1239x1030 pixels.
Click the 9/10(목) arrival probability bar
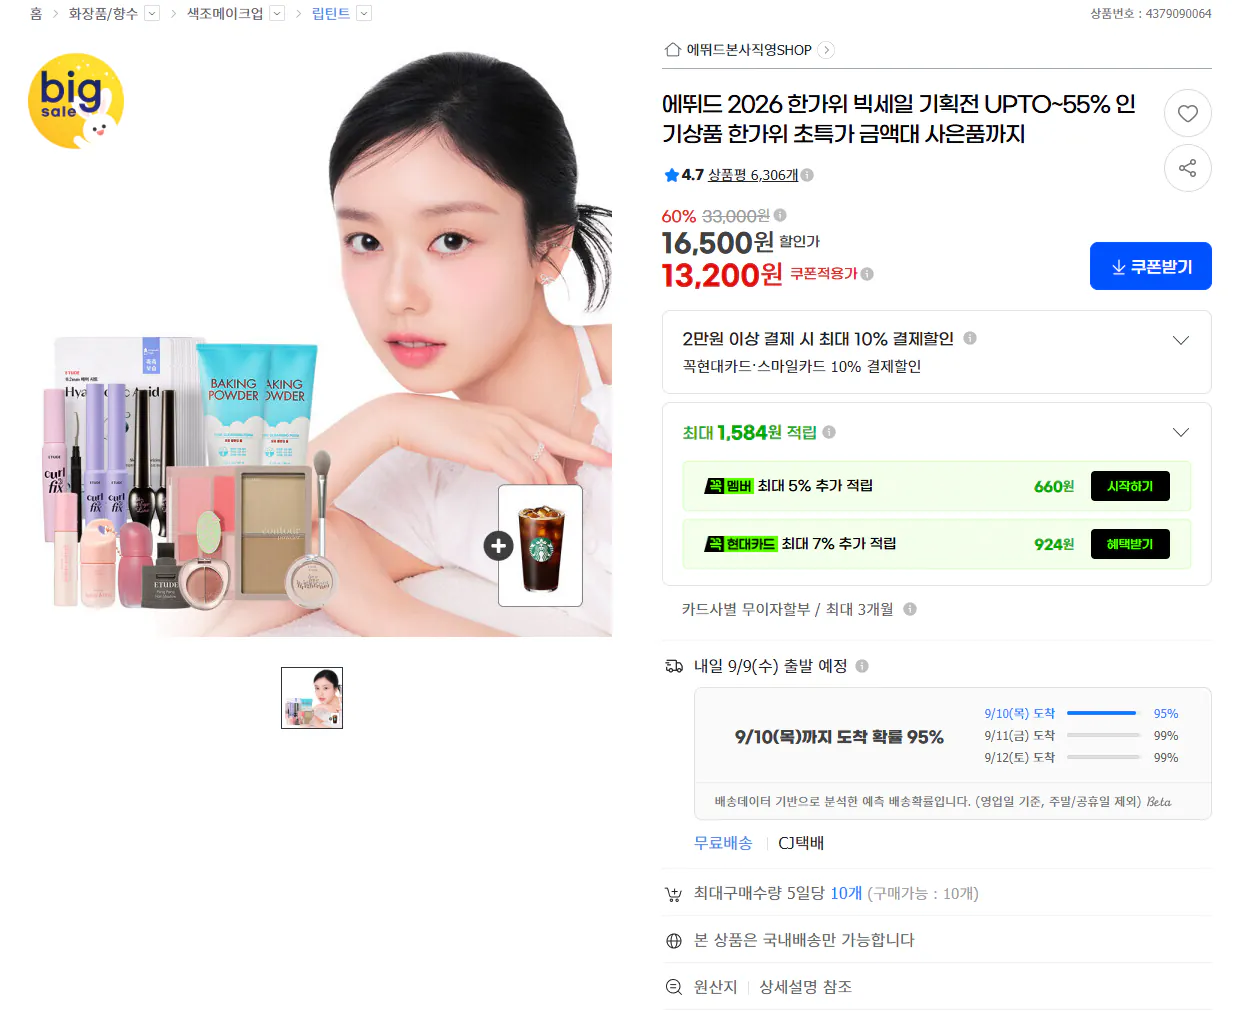(1103, 713)
